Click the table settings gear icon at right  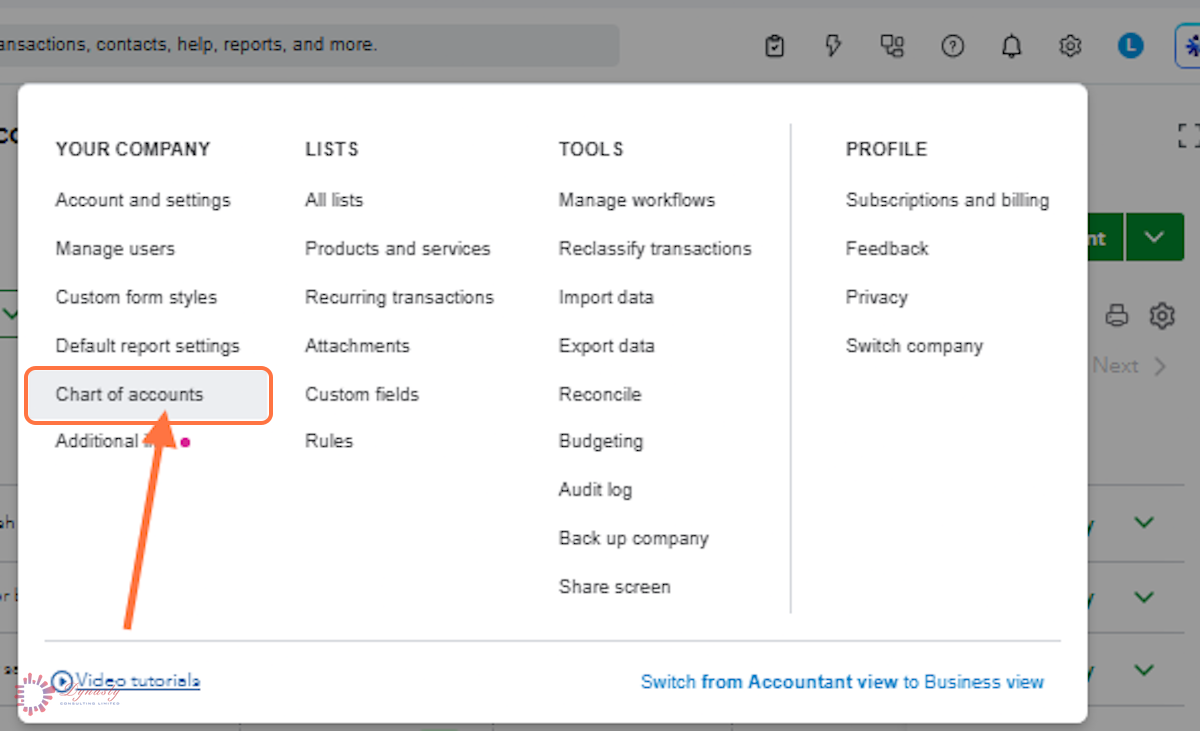click(1161, 317)
